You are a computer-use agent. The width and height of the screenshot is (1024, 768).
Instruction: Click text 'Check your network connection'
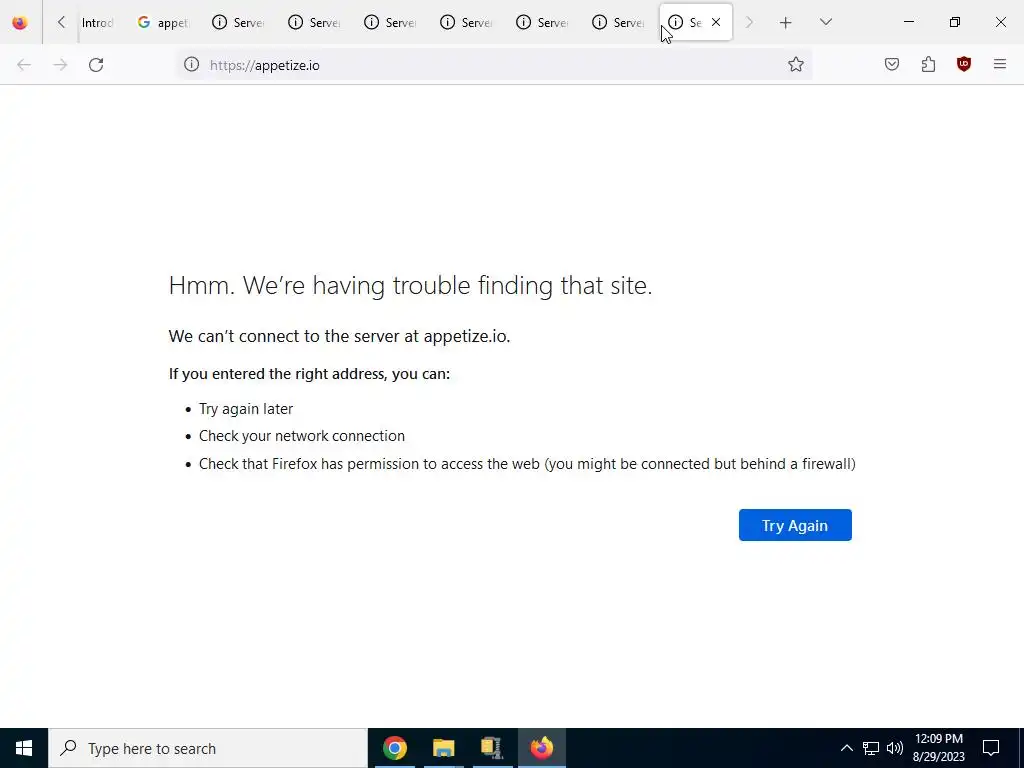pos(302,436)
